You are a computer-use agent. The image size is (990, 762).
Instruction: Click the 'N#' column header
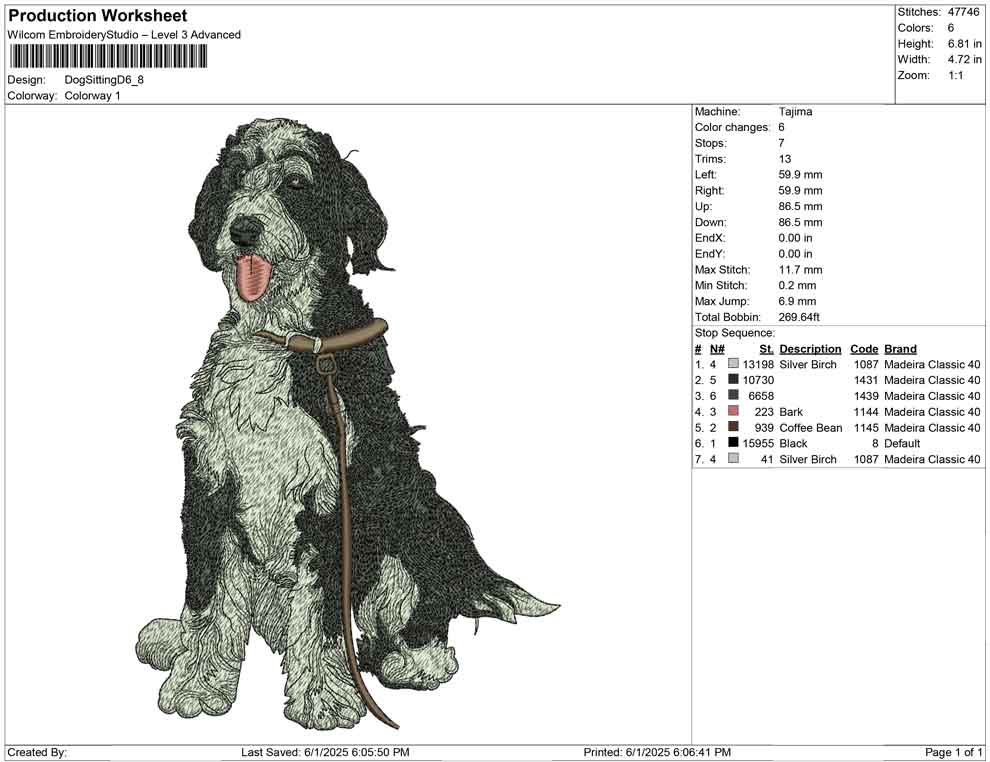tap(717, 348)
